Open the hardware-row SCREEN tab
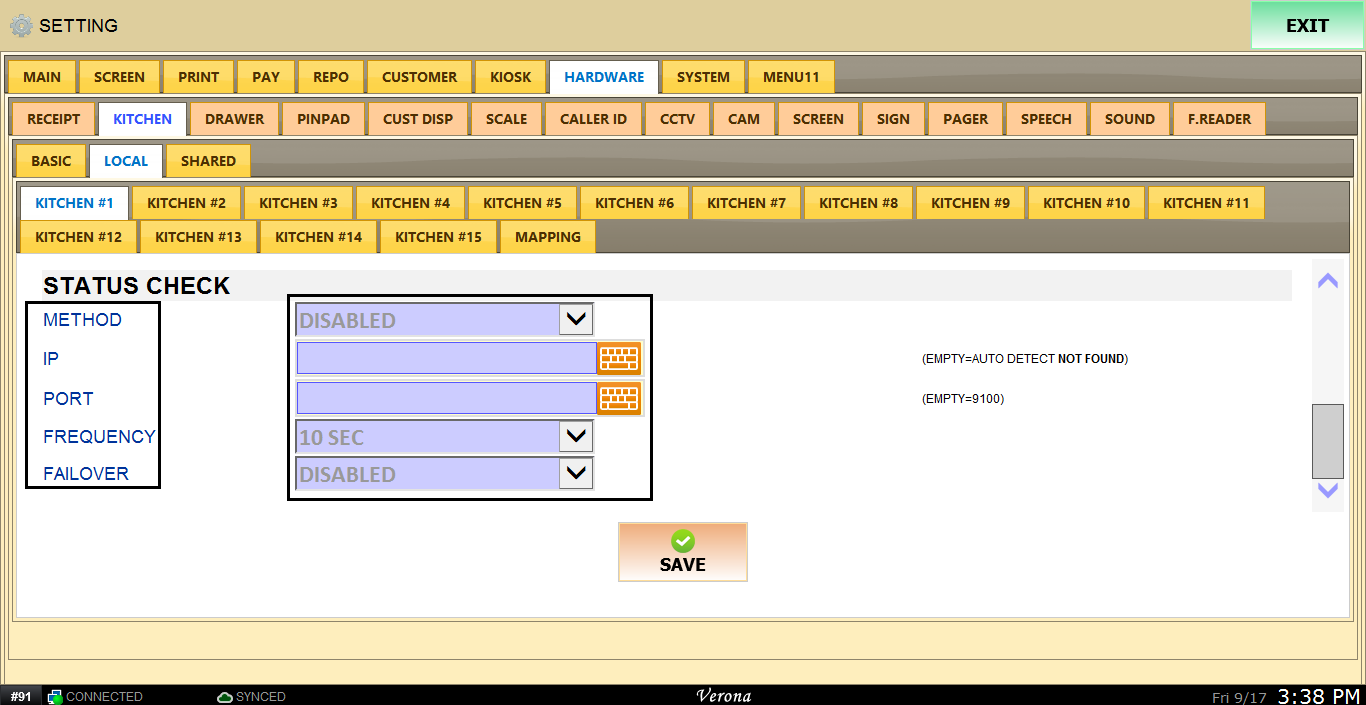 [x=818, y=119]
